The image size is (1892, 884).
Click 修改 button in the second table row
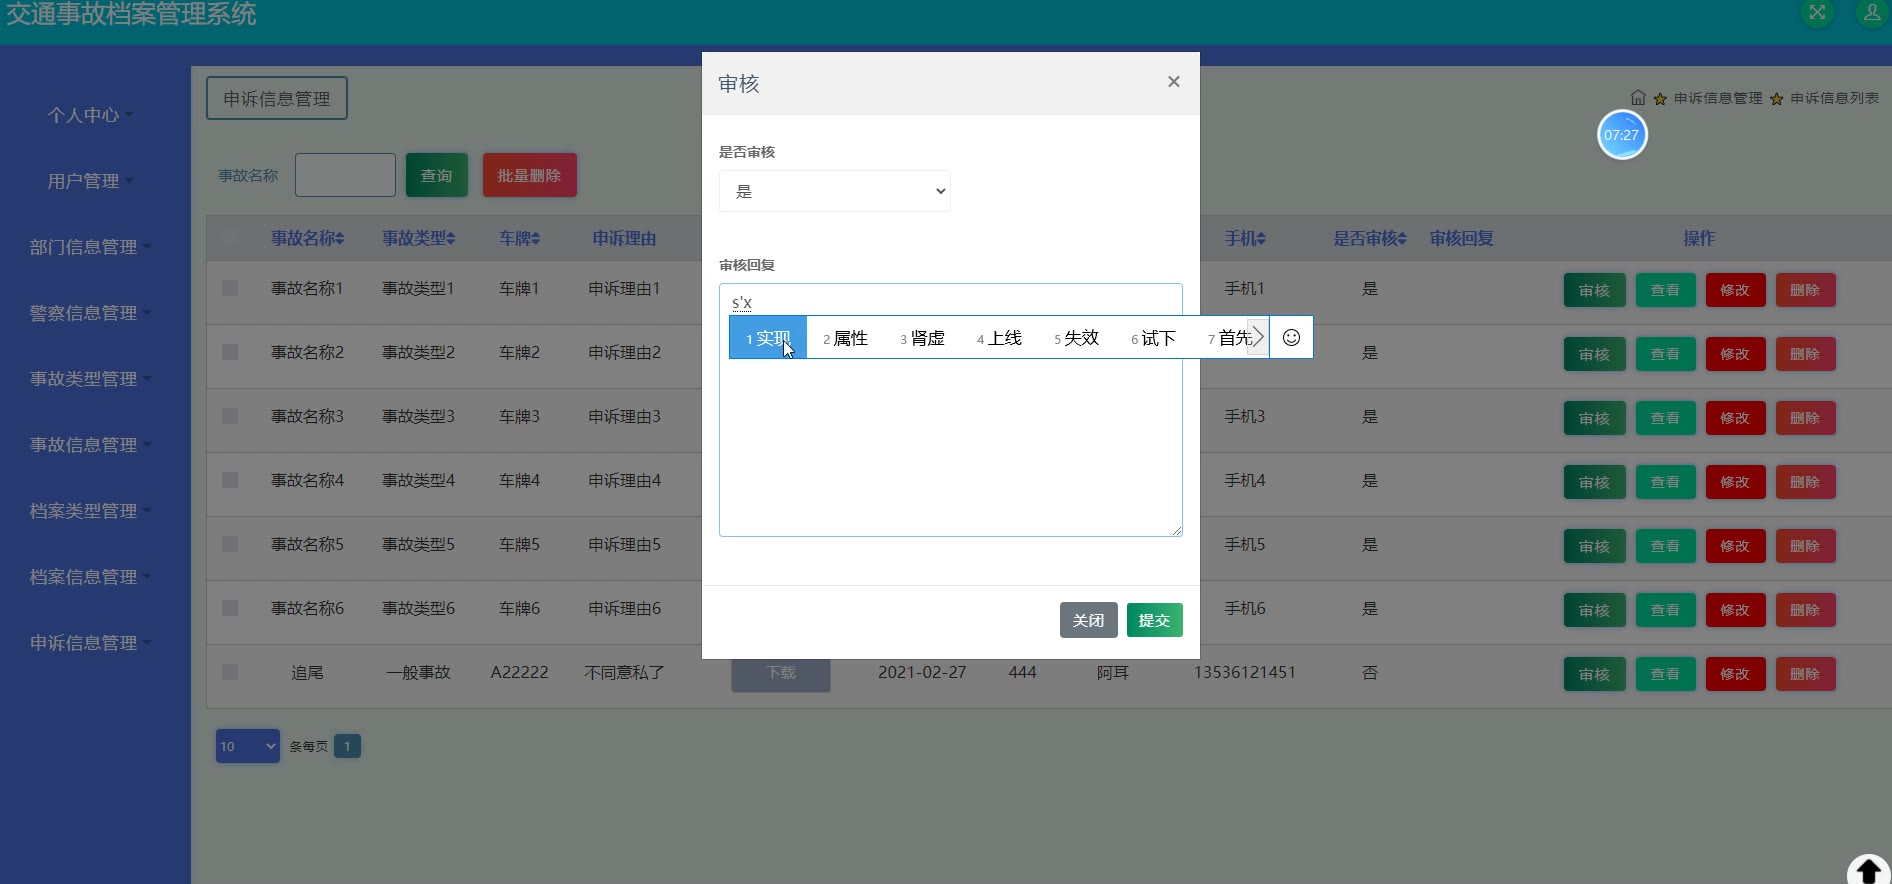pos(1735,354)
